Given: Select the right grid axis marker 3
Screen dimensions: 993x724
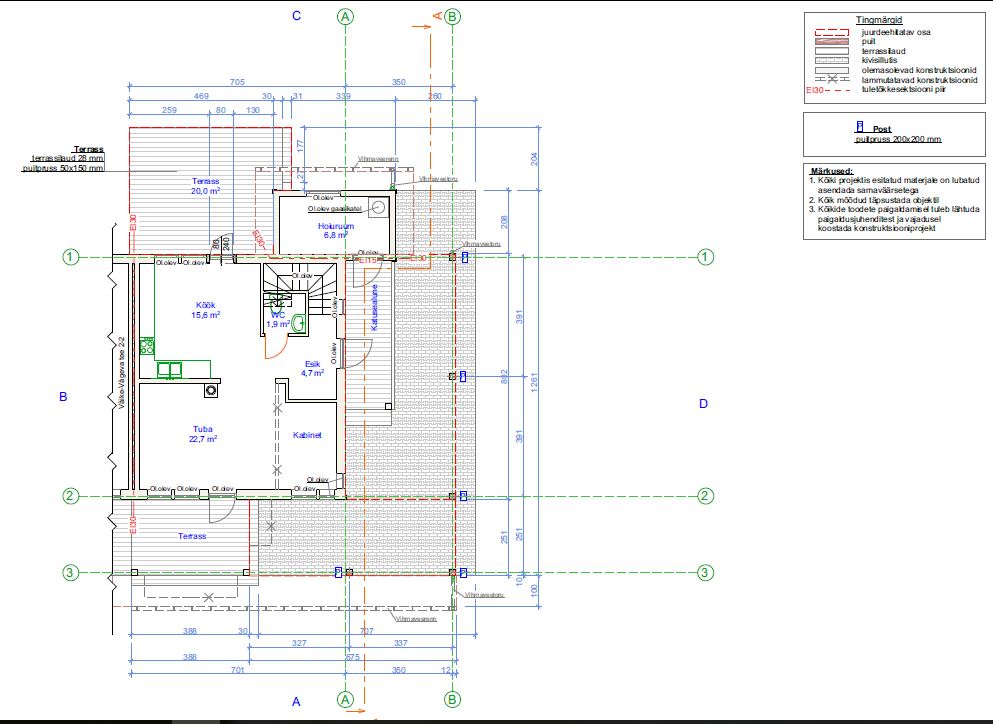Looking at the screenshot, I should tap(706, 572).
